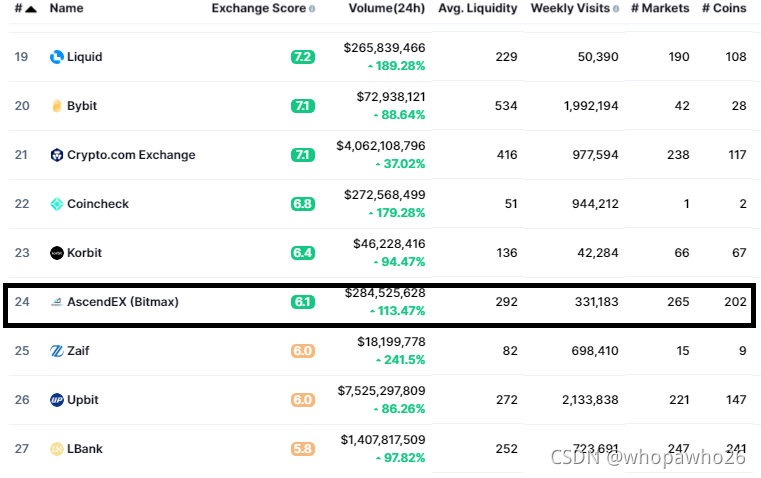761x478 pixels.
Task: Click volume value $18,199,778
Action: pyautogui.click(x=391, y=342)
